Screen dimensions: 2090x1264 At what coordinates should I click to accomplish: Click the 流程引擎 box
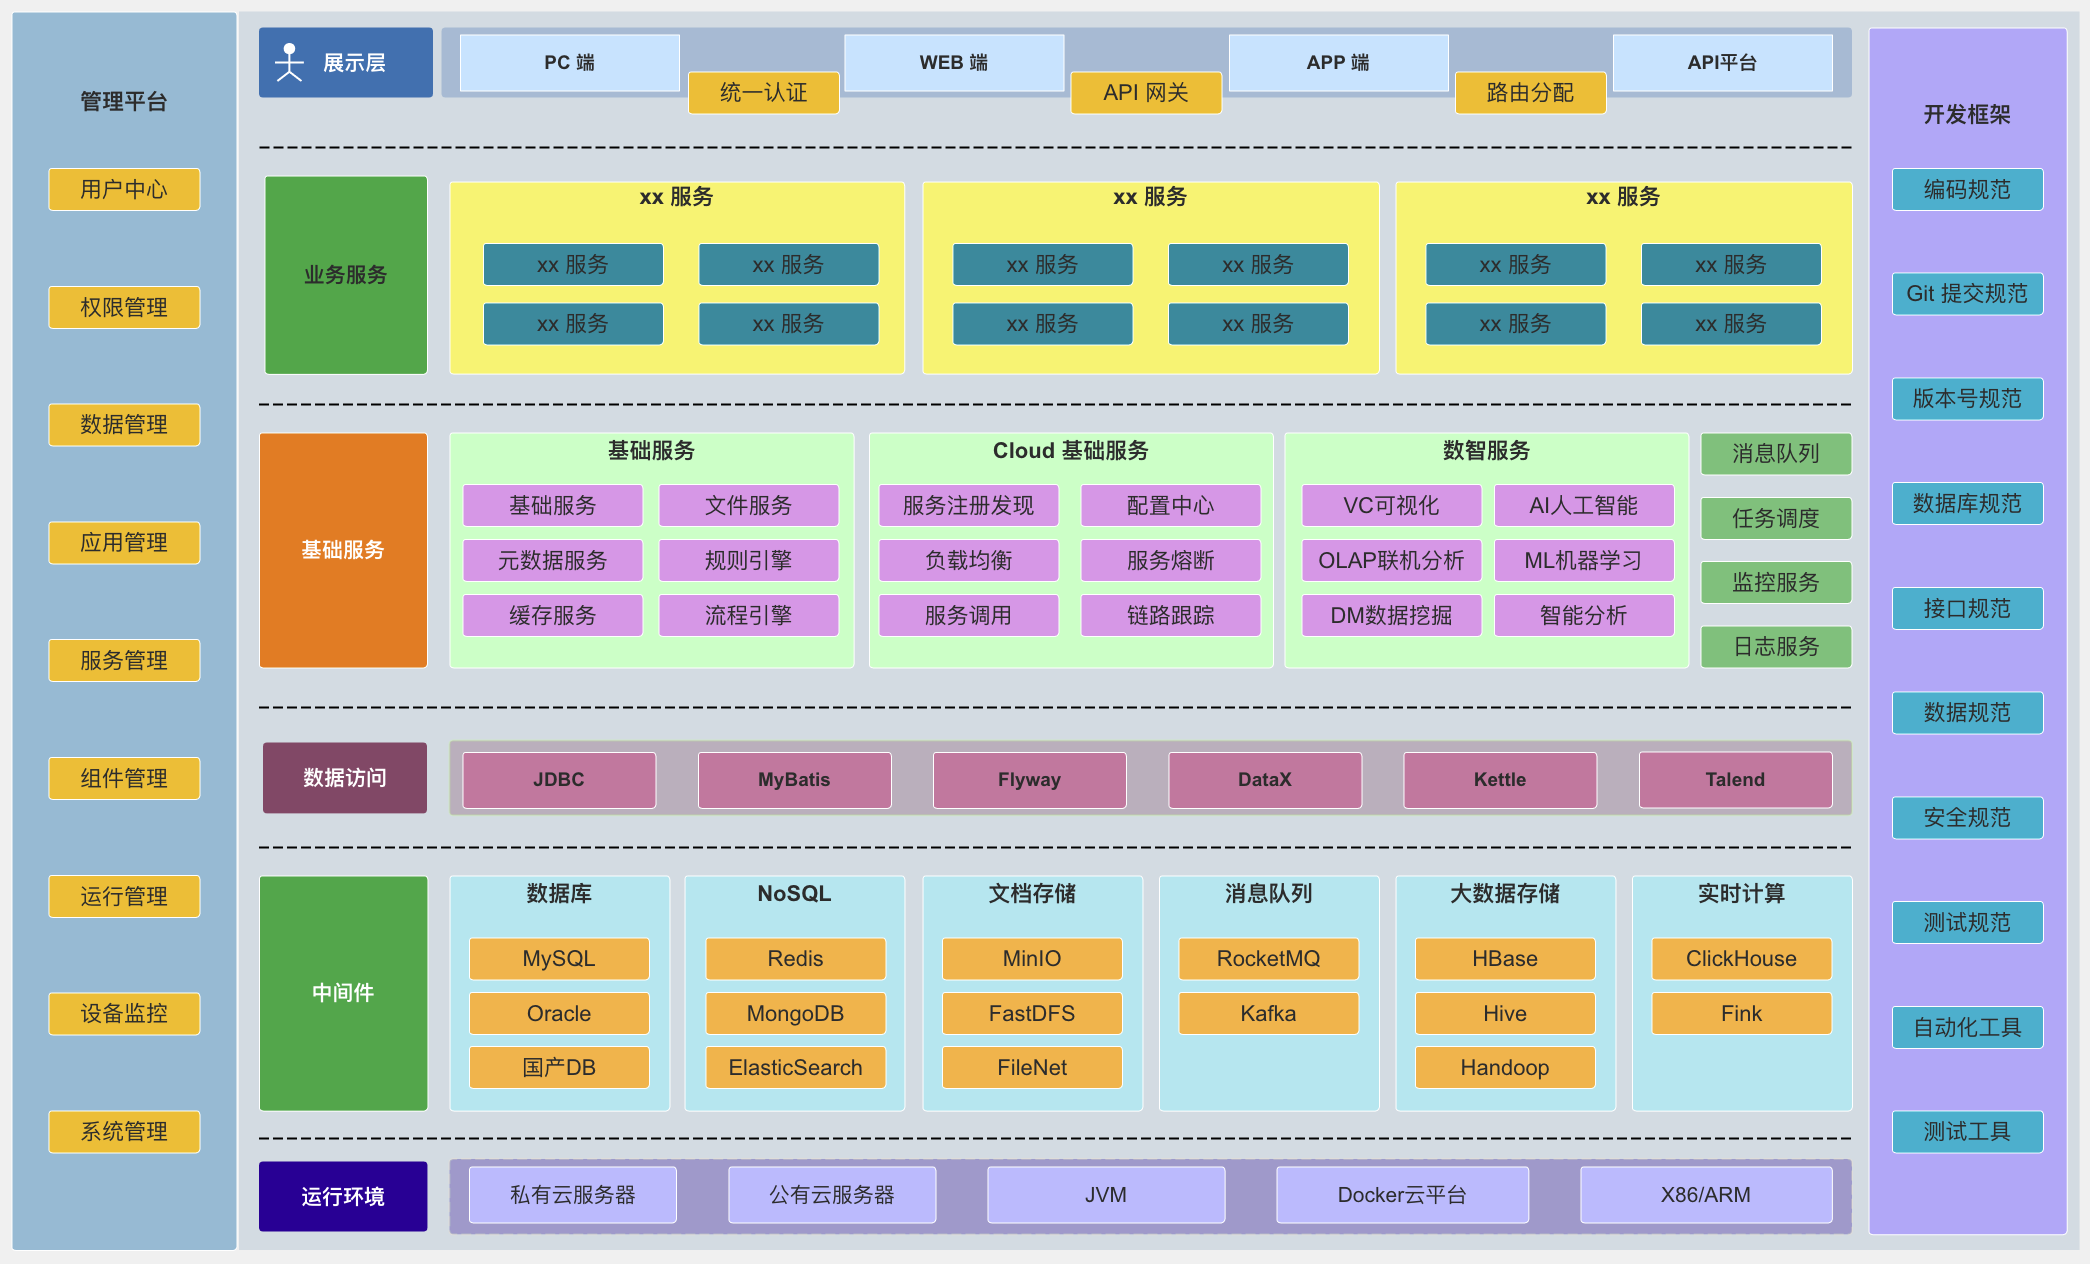749,616
